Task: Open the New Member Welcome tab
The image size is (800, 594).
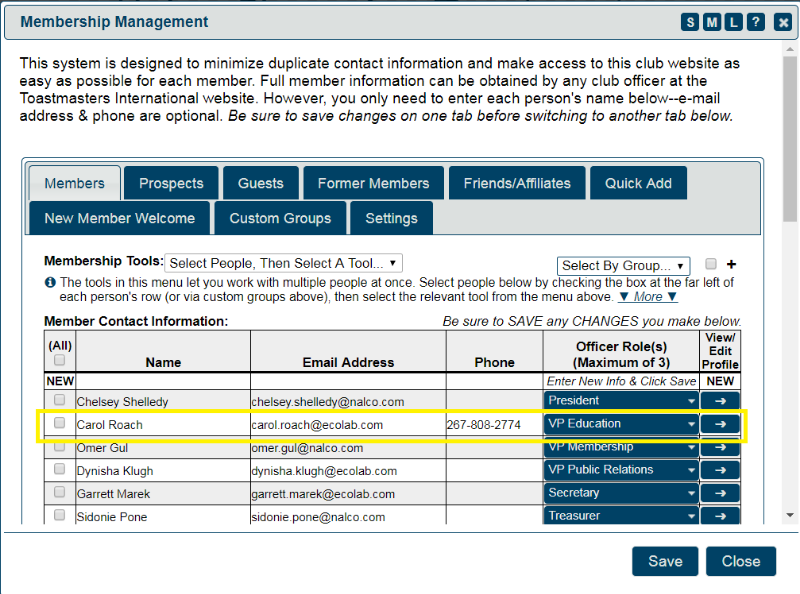Action: [119, 218]
